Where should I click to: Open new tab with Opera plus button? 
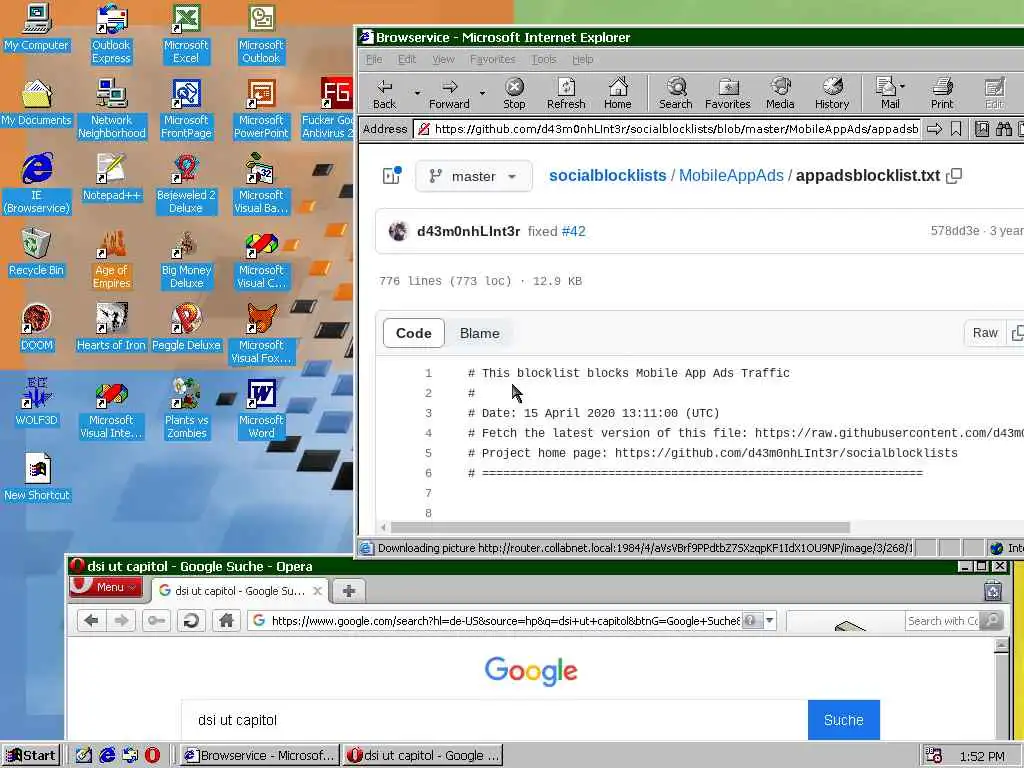[x=349, y=591]
